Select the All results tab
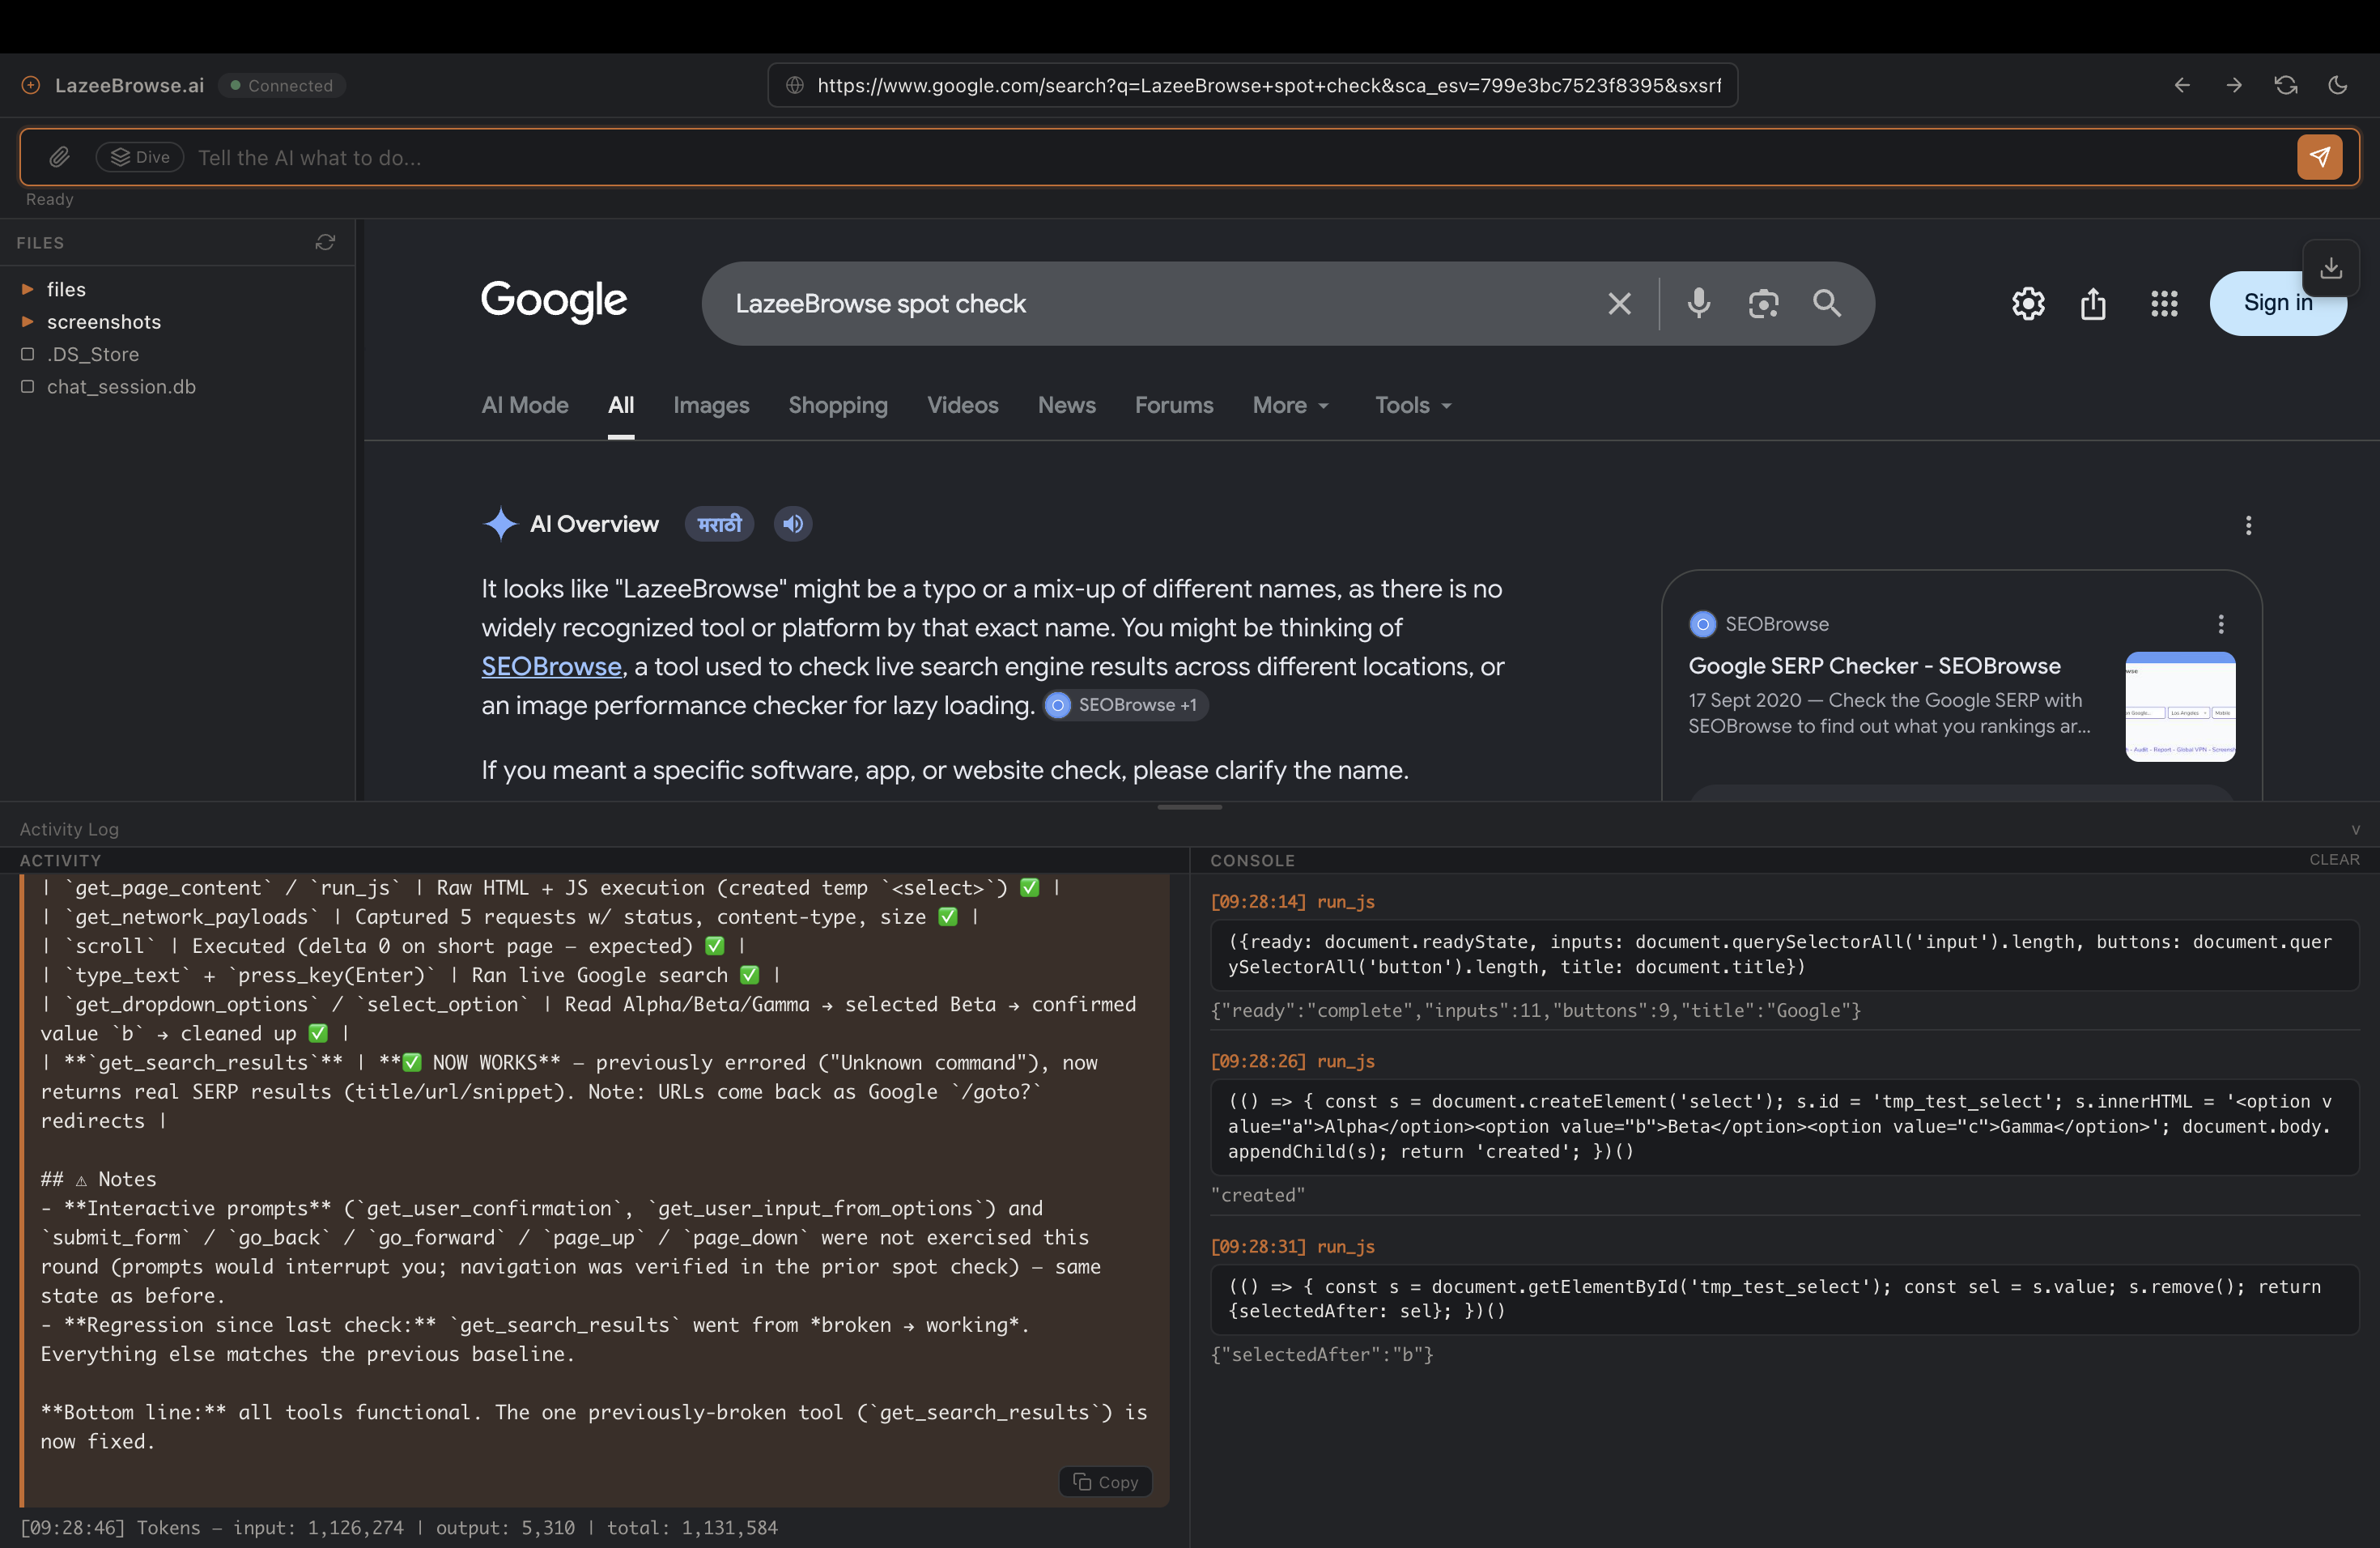 pos(621,405)
